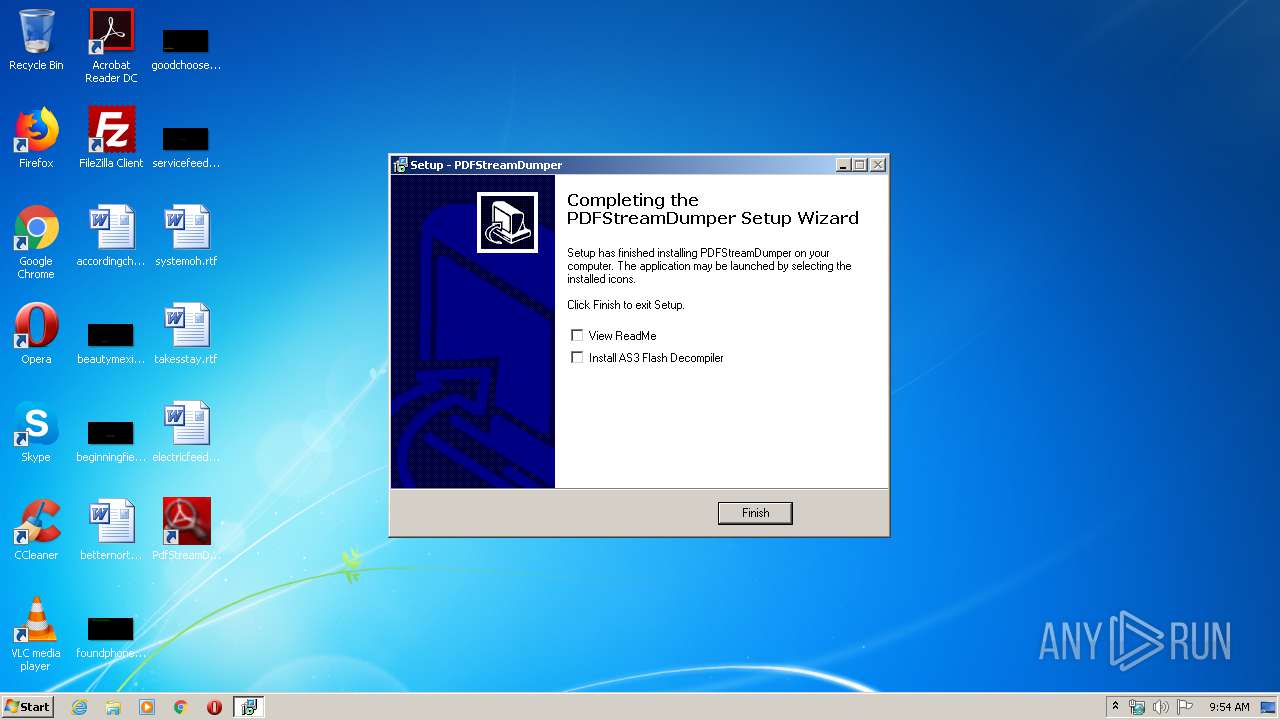This screenshot has width=1280, height=720.
Task: Launch the Firefox desktop shortcut
Action: click(36, 139)
